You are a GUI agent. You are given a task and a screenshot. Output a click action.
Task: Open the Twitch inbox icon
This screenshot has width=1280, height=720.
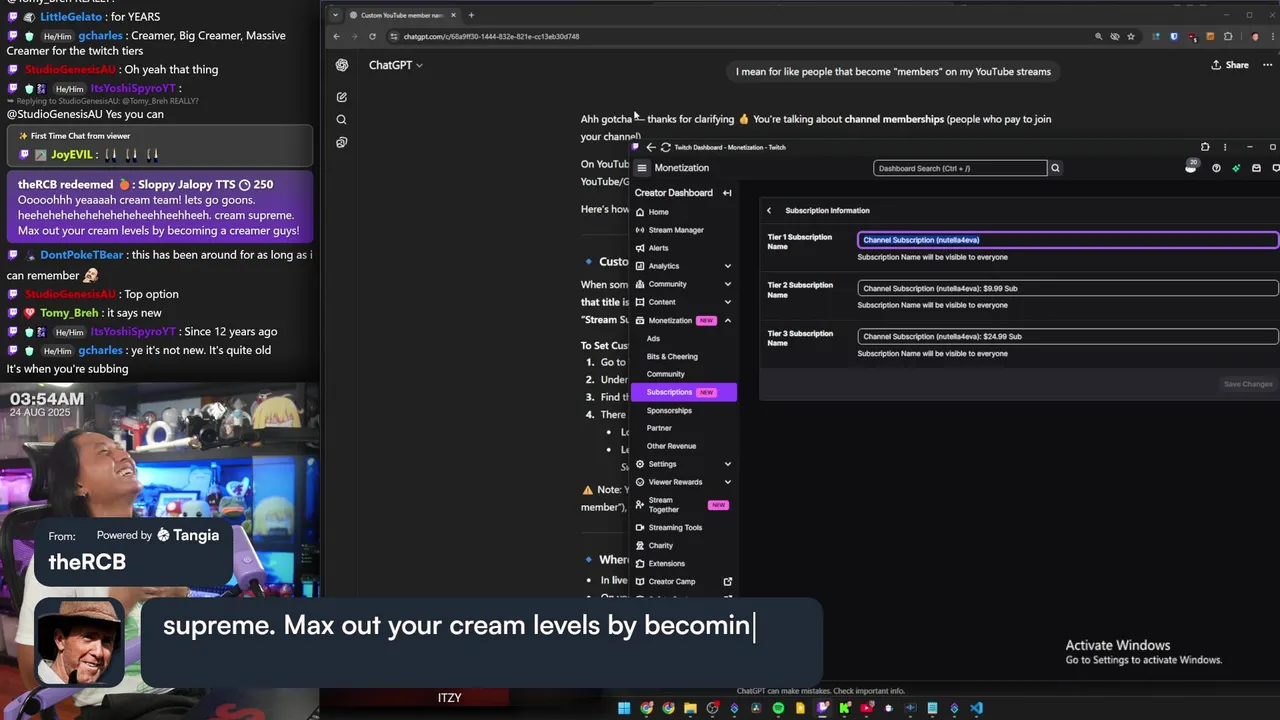(x=1256, y=168)
